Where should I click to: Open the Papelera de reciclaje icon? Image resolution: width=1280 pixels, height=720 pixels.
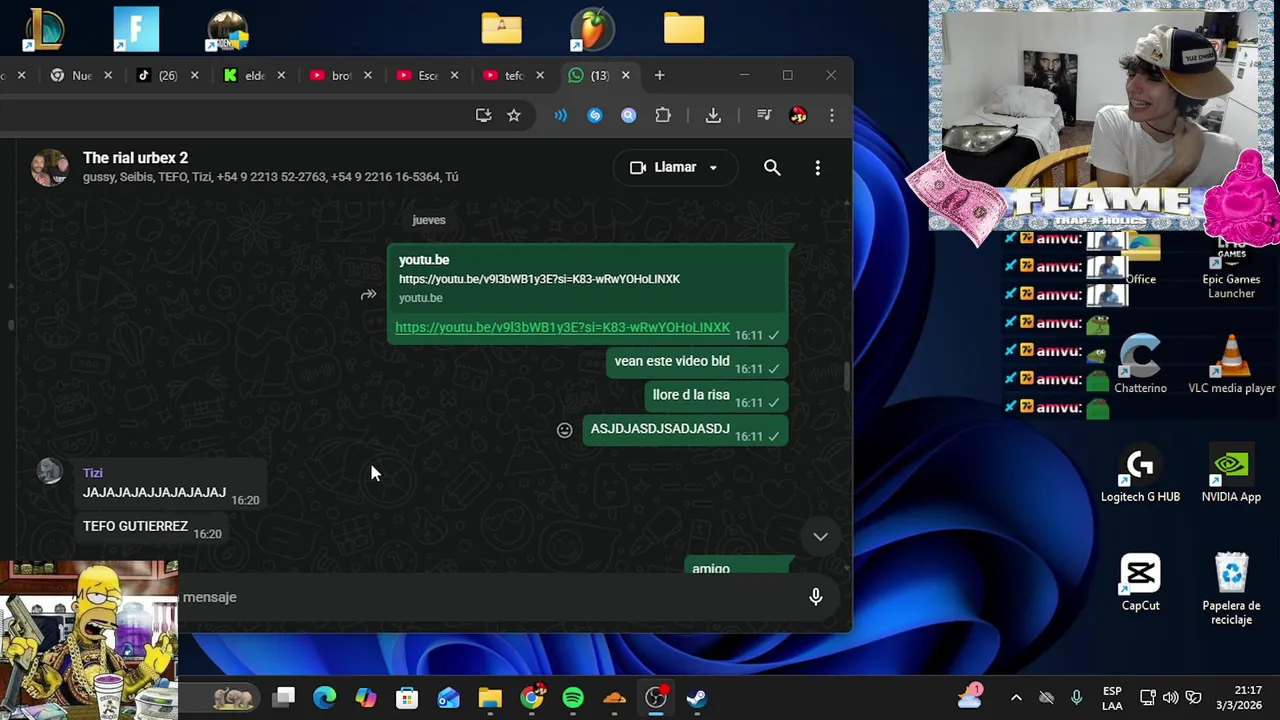tap(1231, 589)
